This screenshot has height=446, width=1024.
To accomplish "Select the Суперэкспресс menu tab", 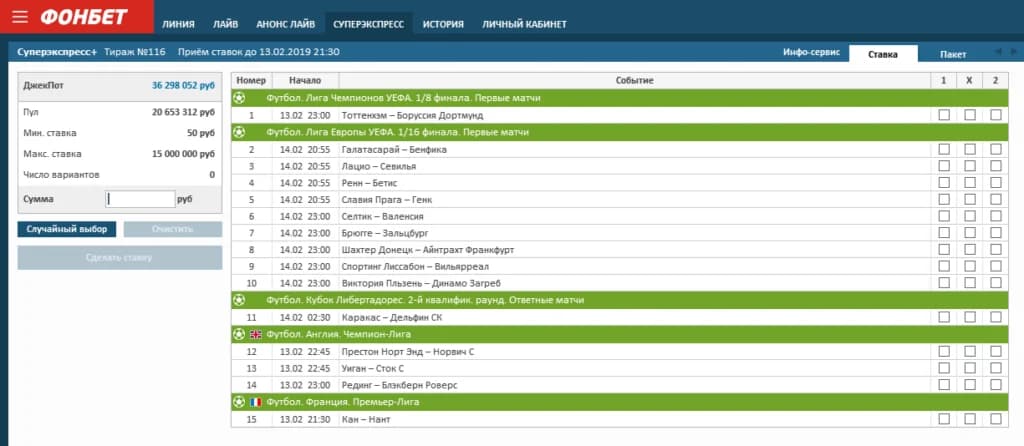I will 368,24.
